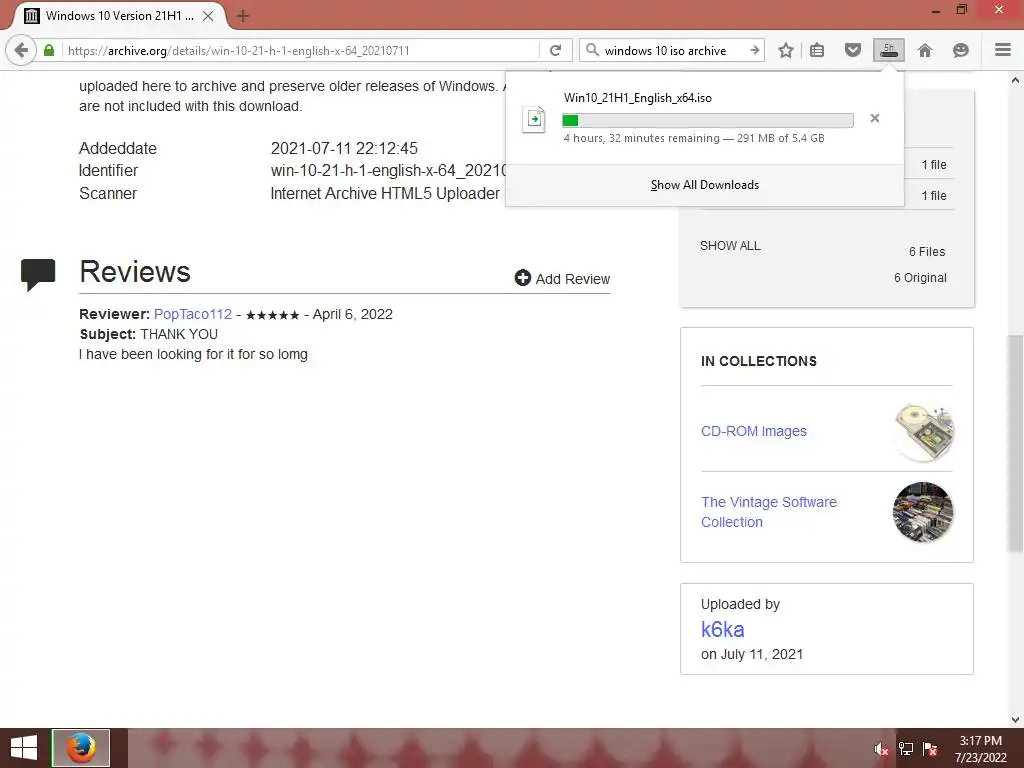1024x768 pixels.
Task: Click the 6 Files count
Action: (x=927, y=251)
